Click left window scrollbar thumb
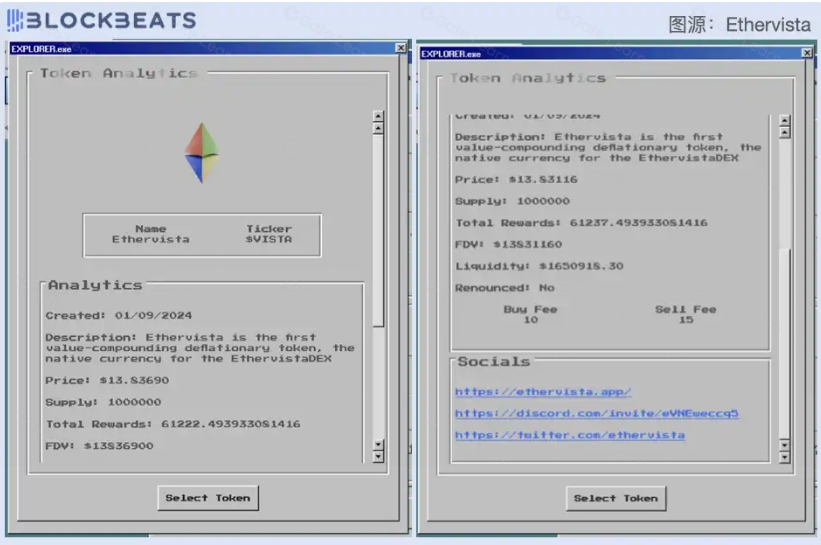The image size is (821, 545). tap(378, 230)
